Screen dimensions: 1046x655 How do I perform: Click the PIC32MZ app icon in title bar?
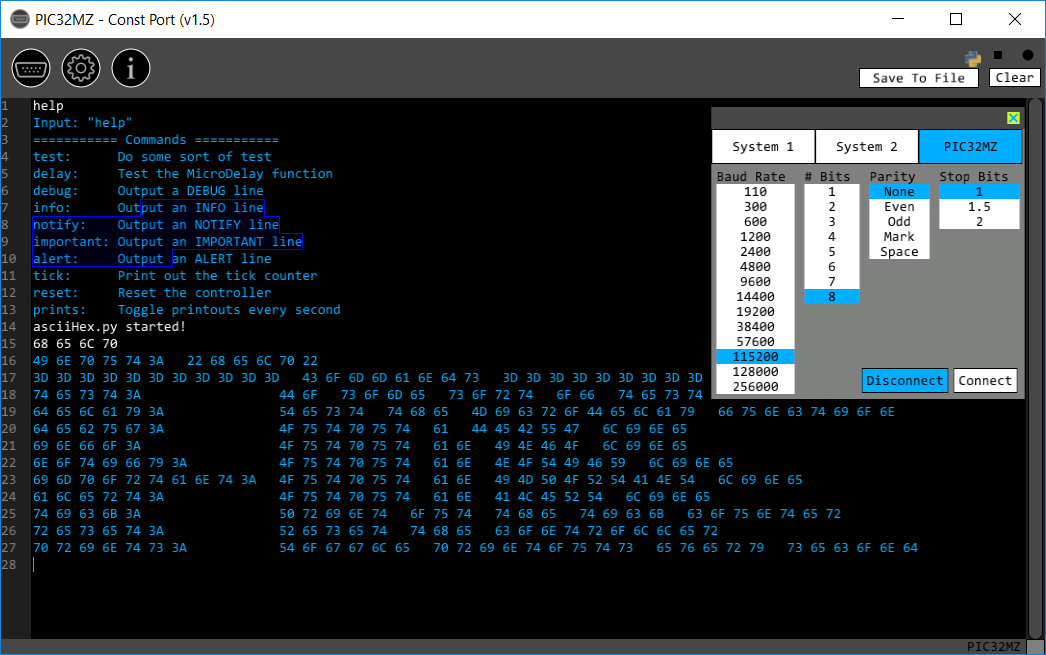[x=20, y=19]
